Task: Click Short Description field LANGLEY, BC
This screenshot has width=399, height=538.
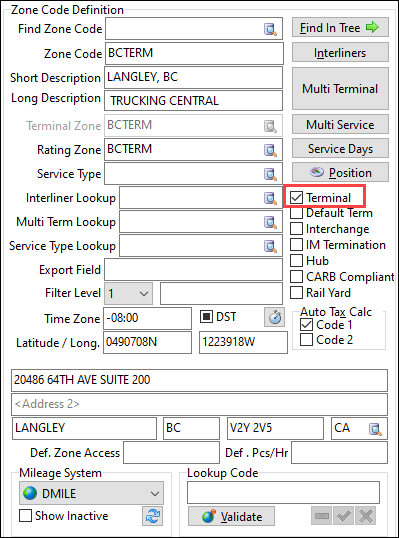Action: pyautogui.click(x=193, y=78)
